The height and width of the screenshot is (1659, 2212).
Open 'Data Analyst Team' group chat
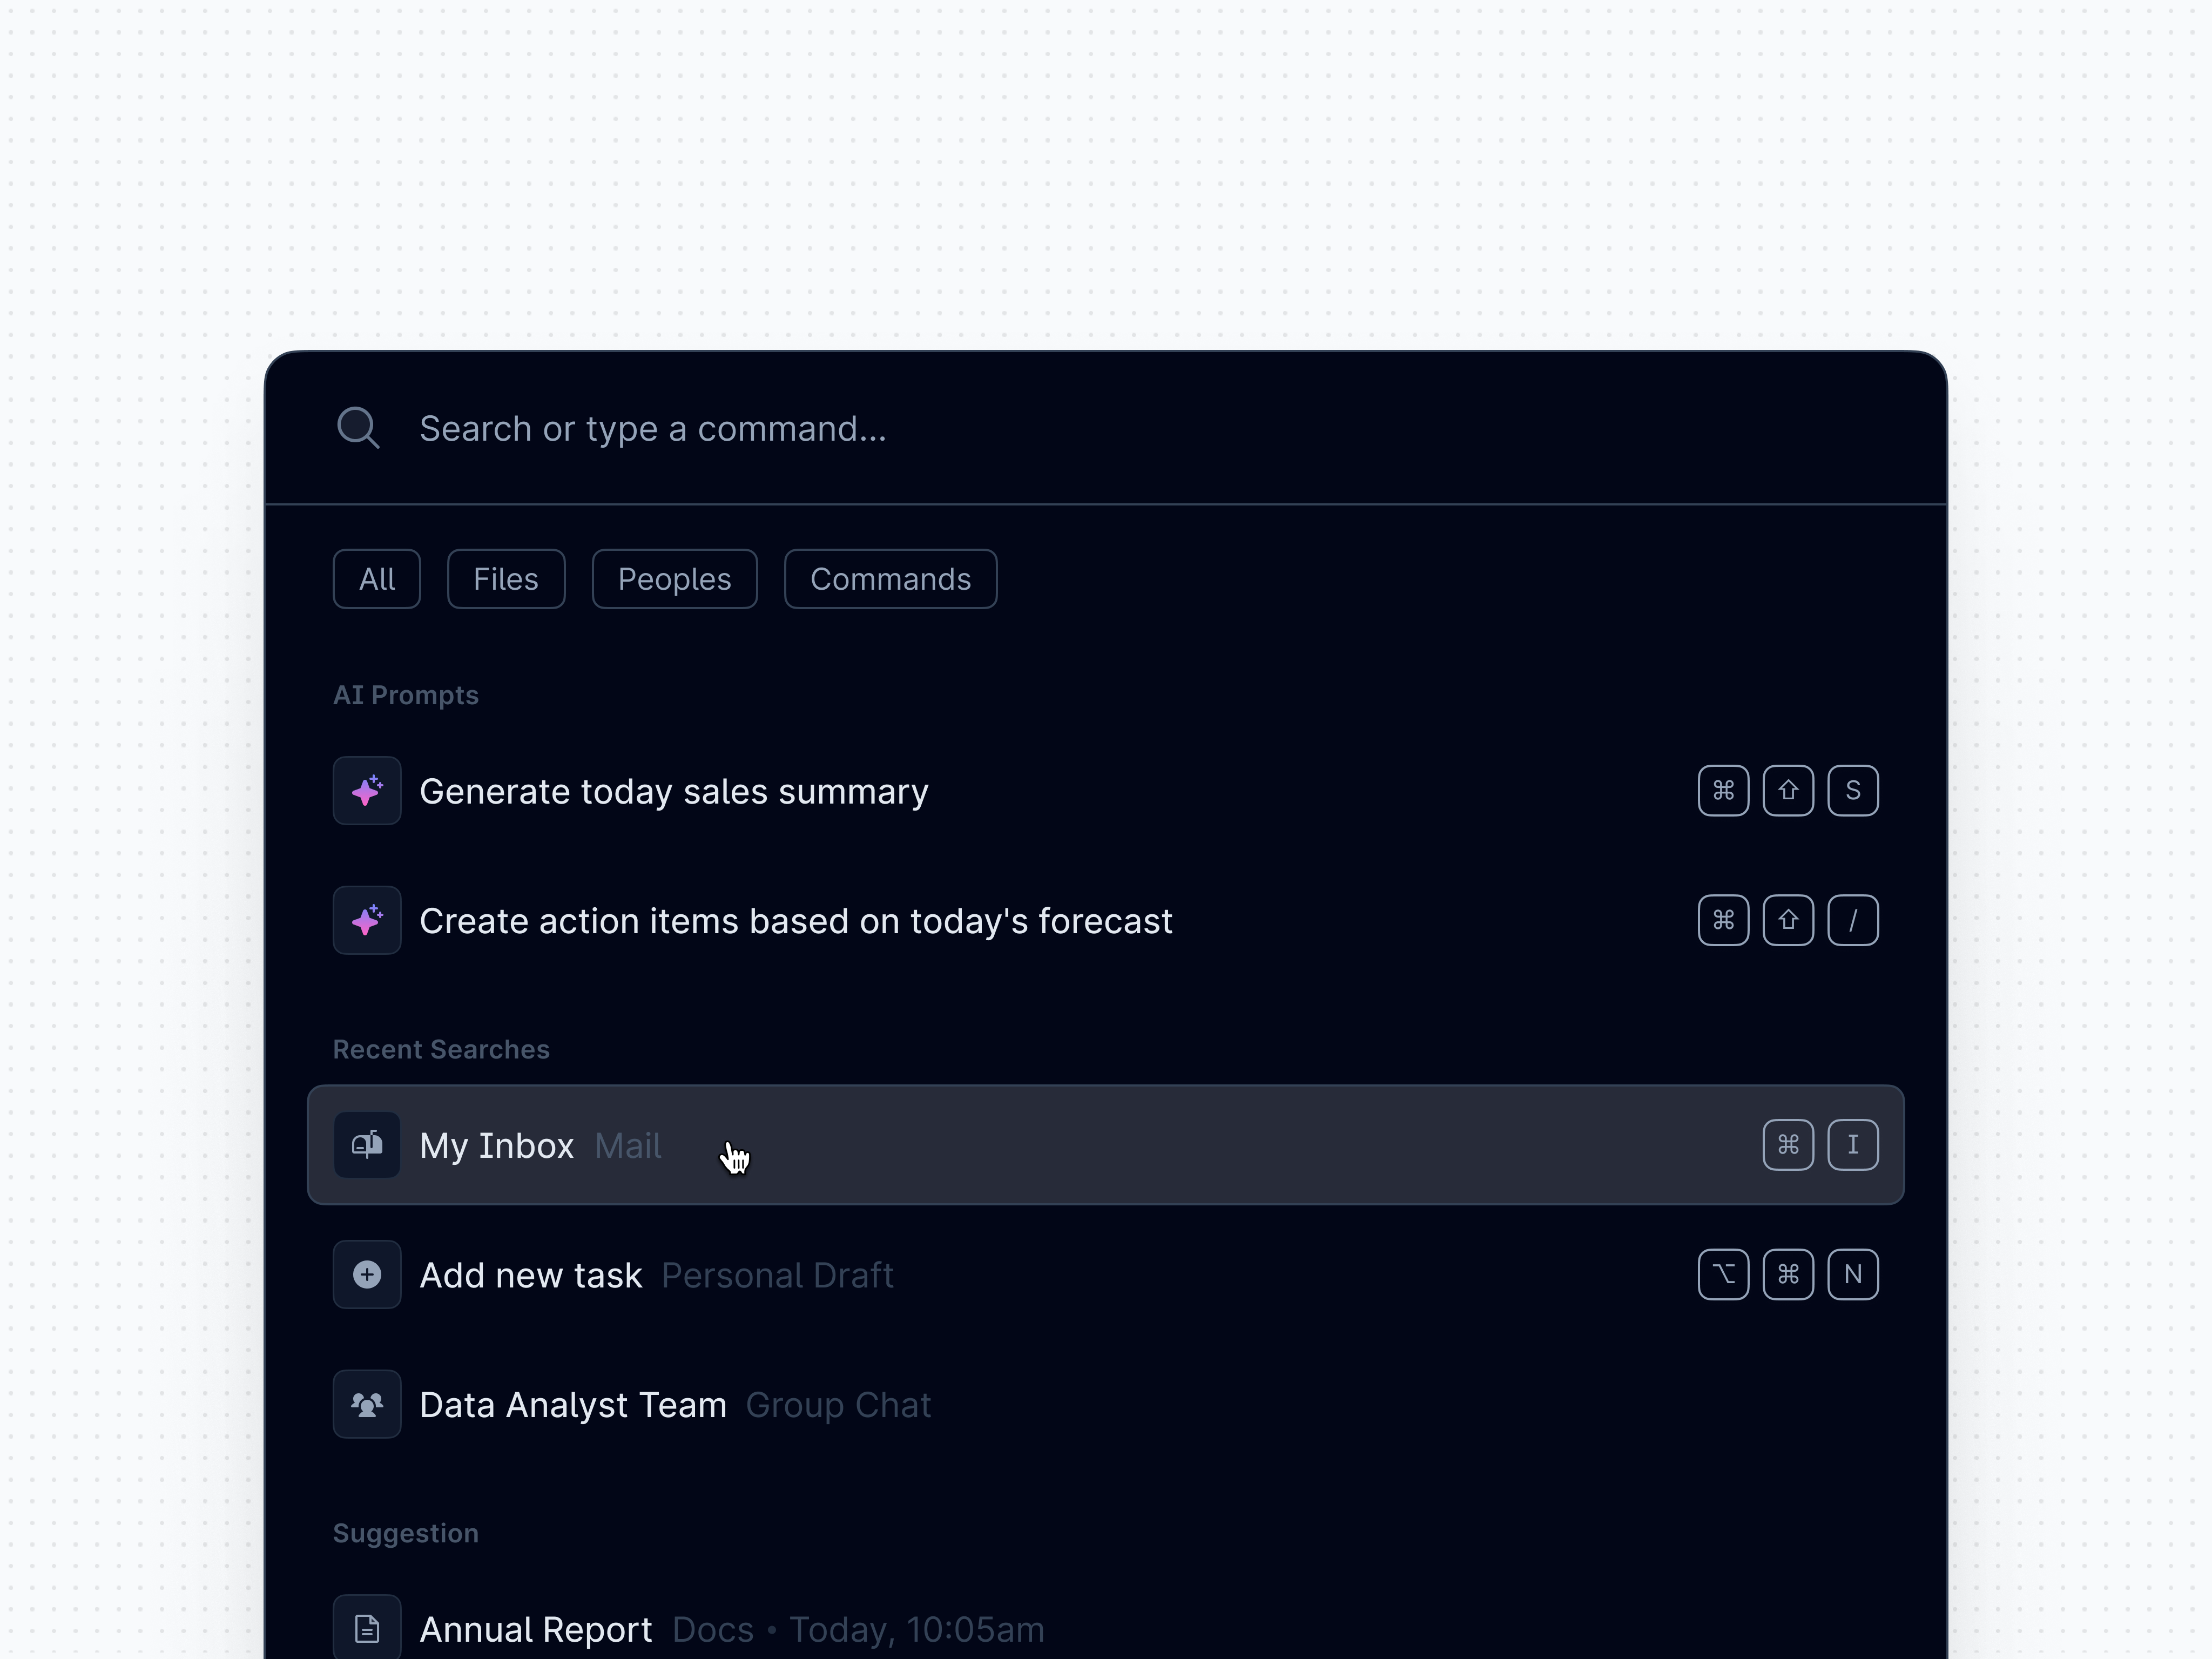pyautogui.click(x=1105, y=1405)
